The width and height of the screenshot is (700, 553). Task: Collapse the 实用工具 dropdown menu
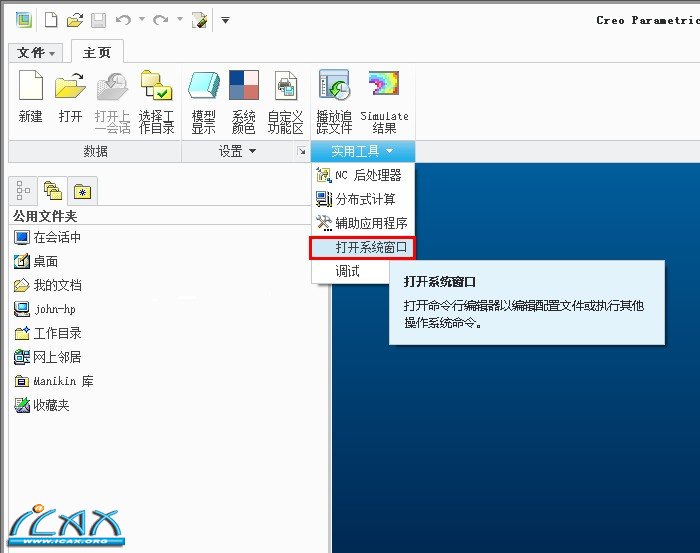[x=362, y=151]
